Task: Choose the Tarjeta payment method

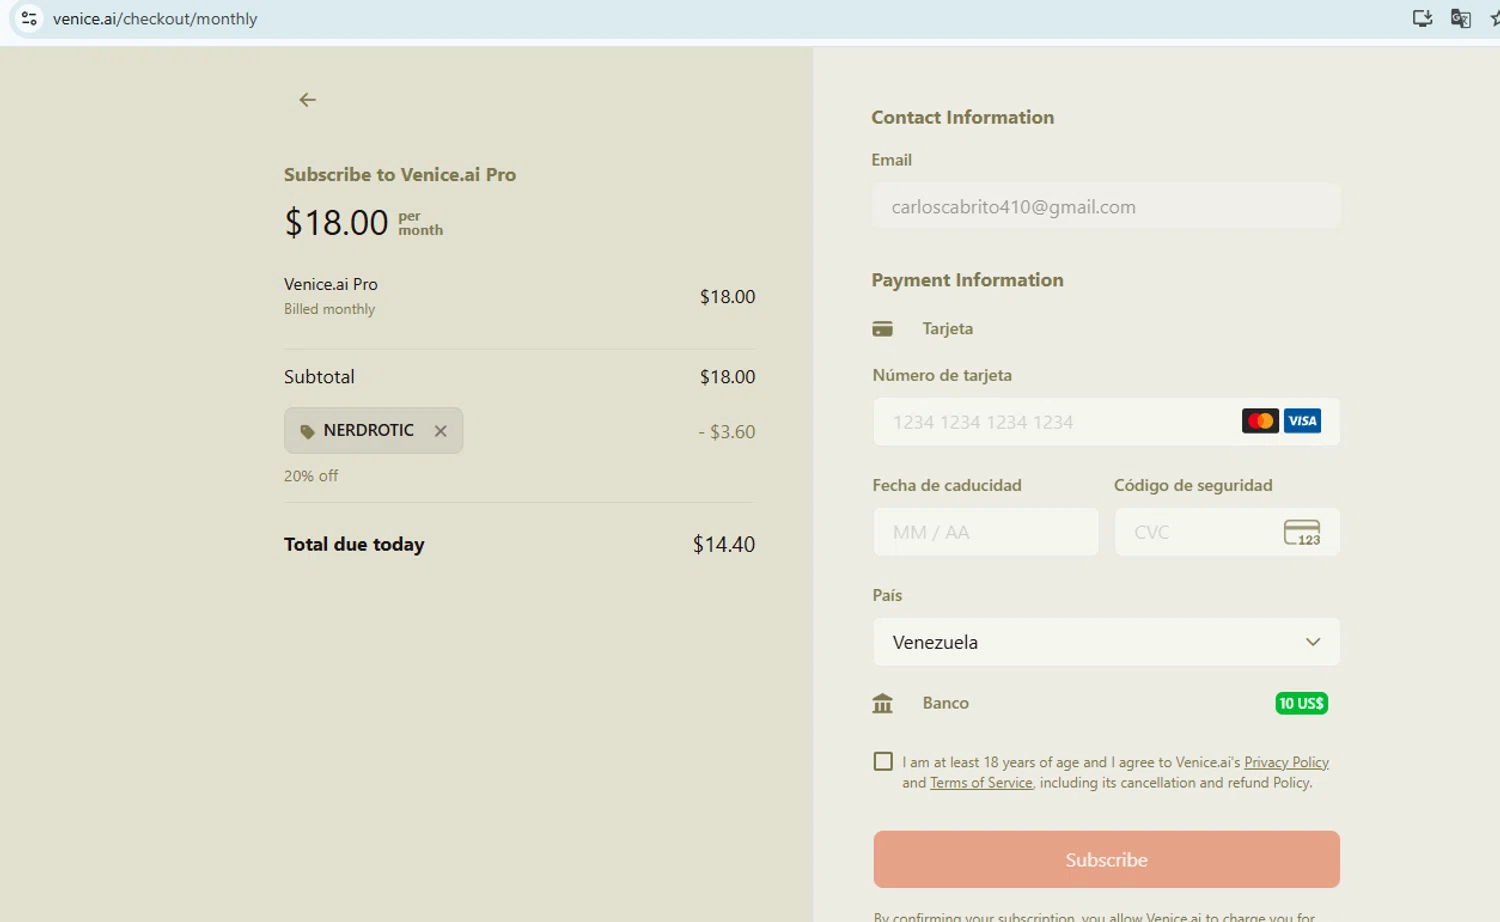Action: coord(947,329)
